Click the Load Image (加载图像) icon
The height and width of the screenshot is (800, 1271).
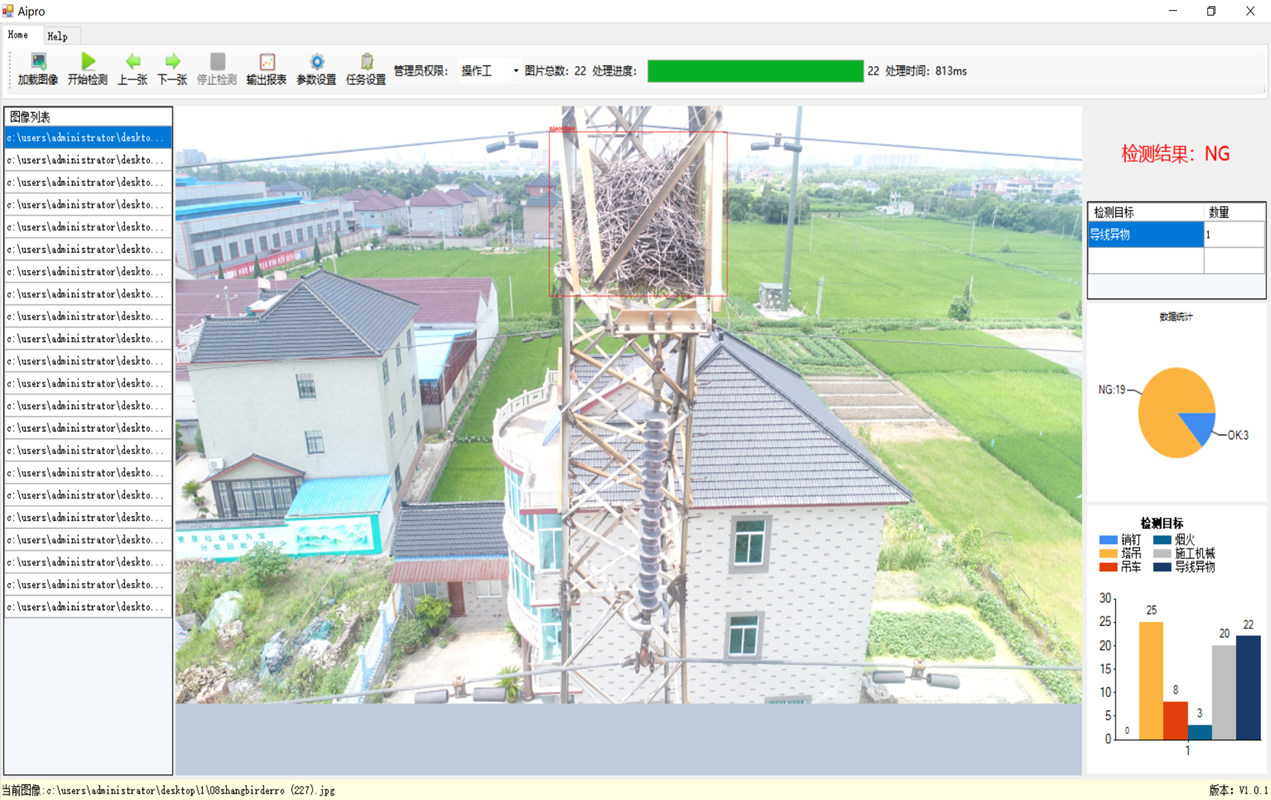pos(38,62)
